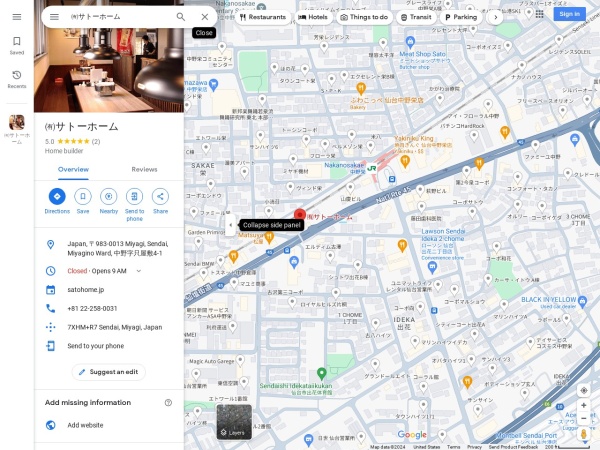The height and width of the screenshot is (450, 600).
Task: Click Send Product Feedback footer link
Action: click(x=513, y=447)
